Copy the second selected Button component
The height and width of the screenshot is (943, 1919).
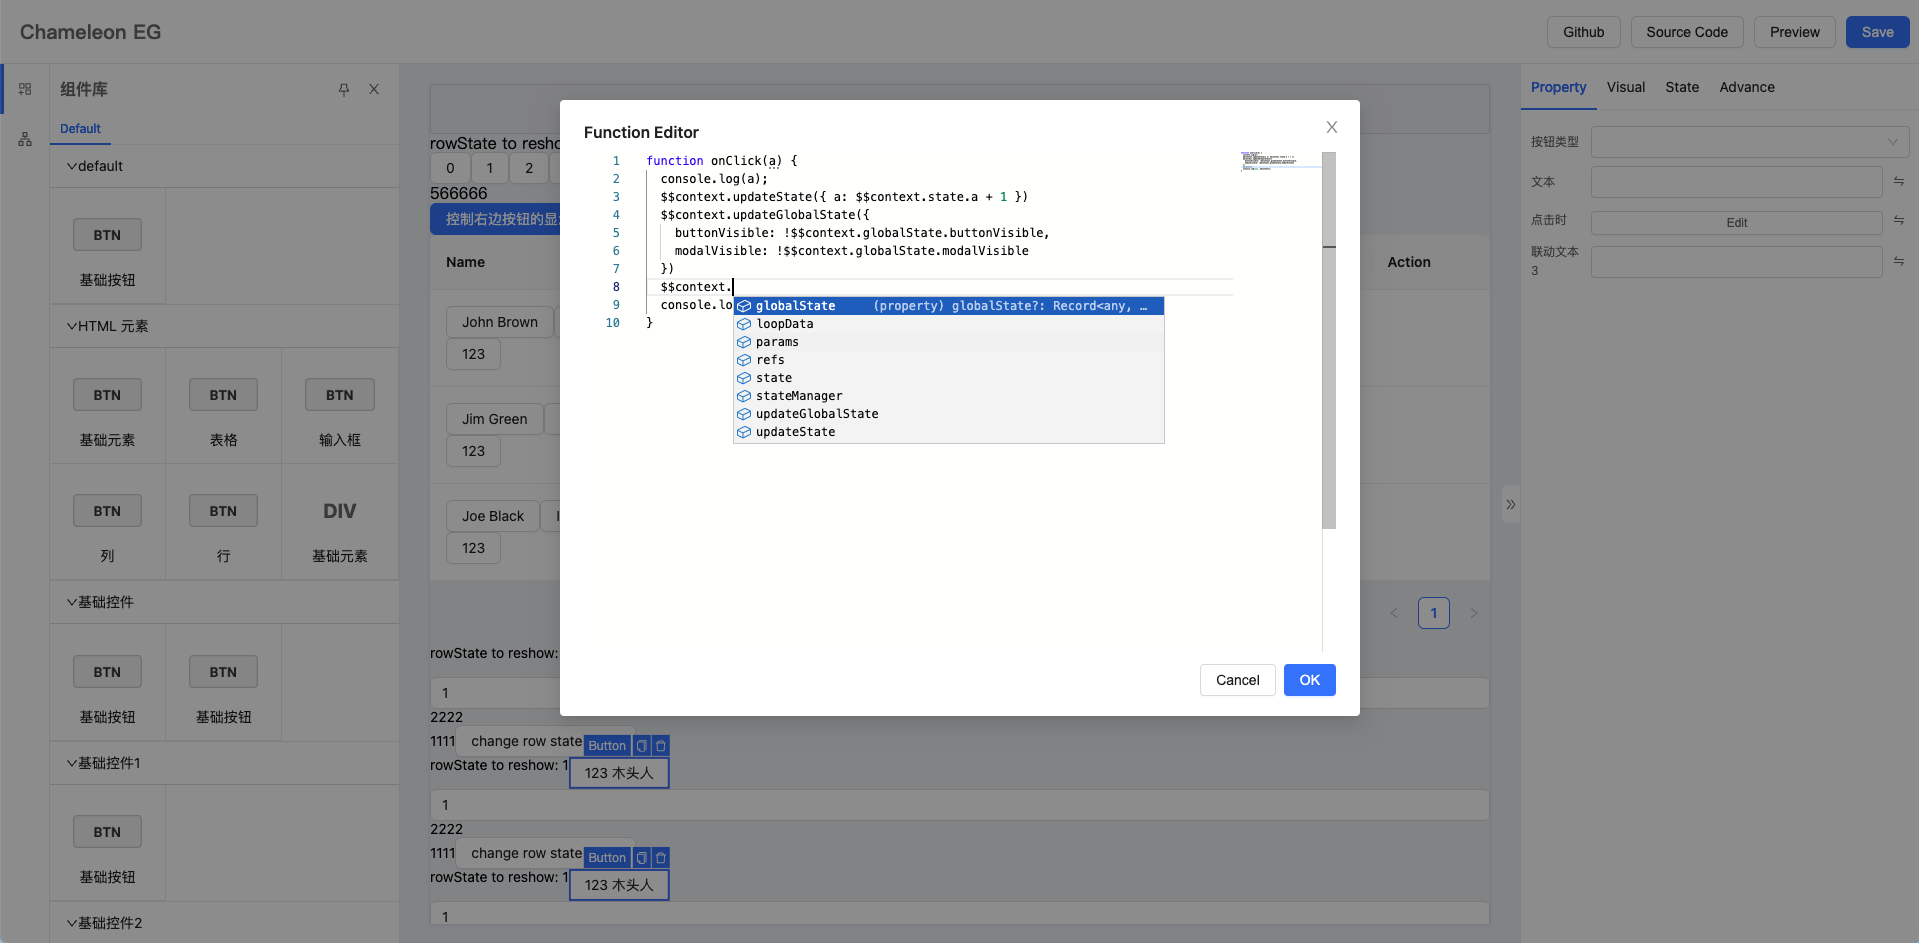[x=642, y=858]
